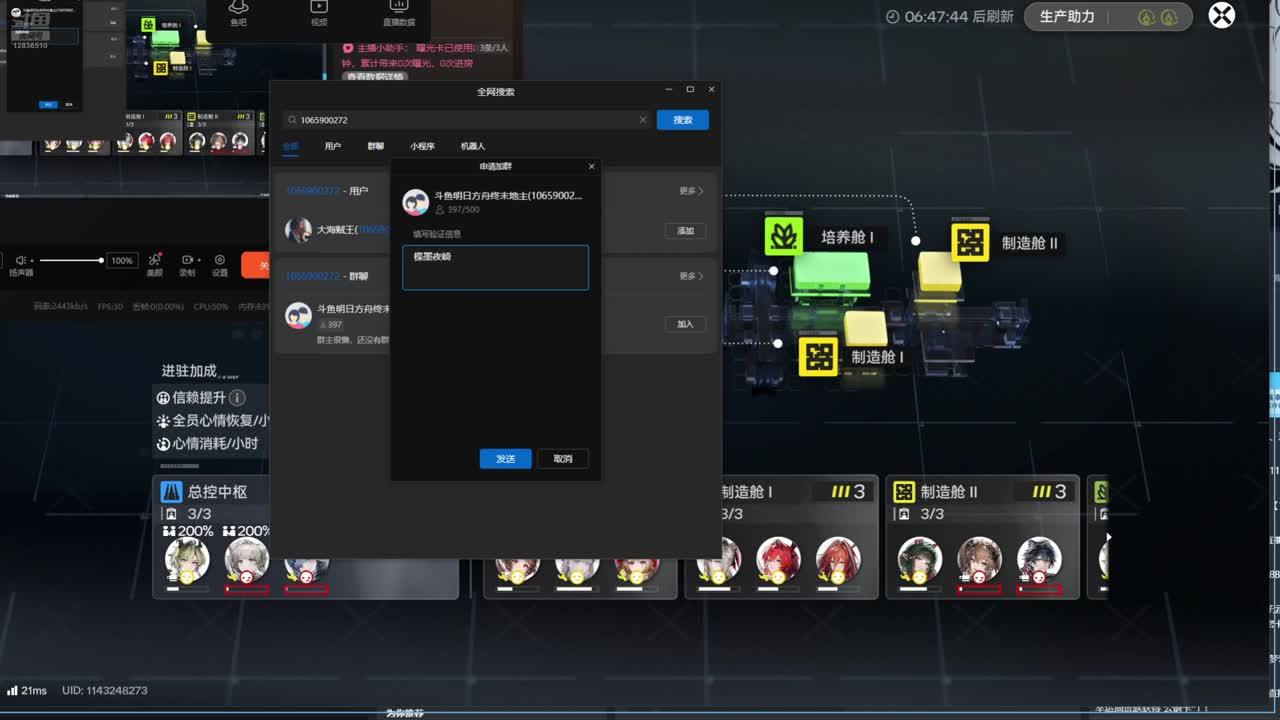The width and height of the screenshot is (1280, 720).
Task: Select second operator avatar in 总控中枢
Action: click(x=246, y=560)
